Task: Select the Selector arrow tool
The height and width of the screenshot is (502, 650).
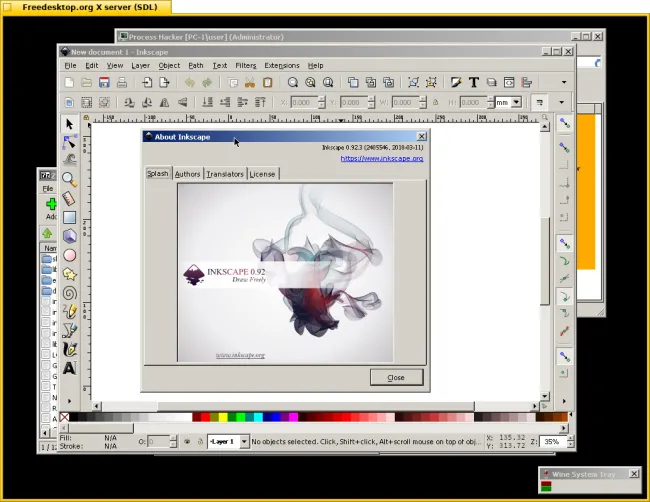Action: pos(69,124)
